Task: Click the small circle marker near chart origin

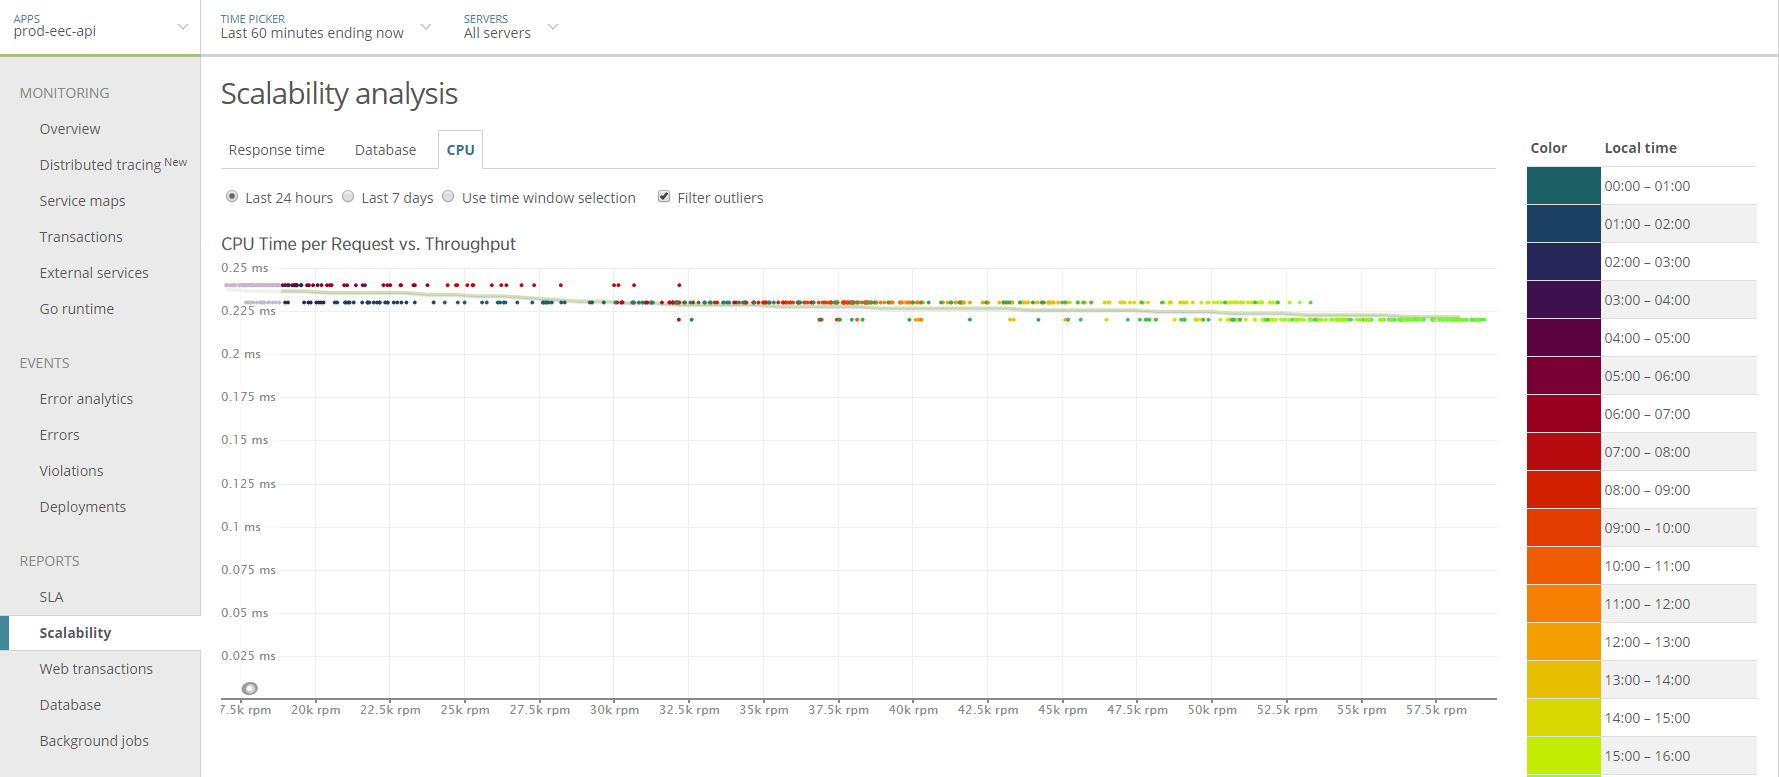Action: [250, 688]
